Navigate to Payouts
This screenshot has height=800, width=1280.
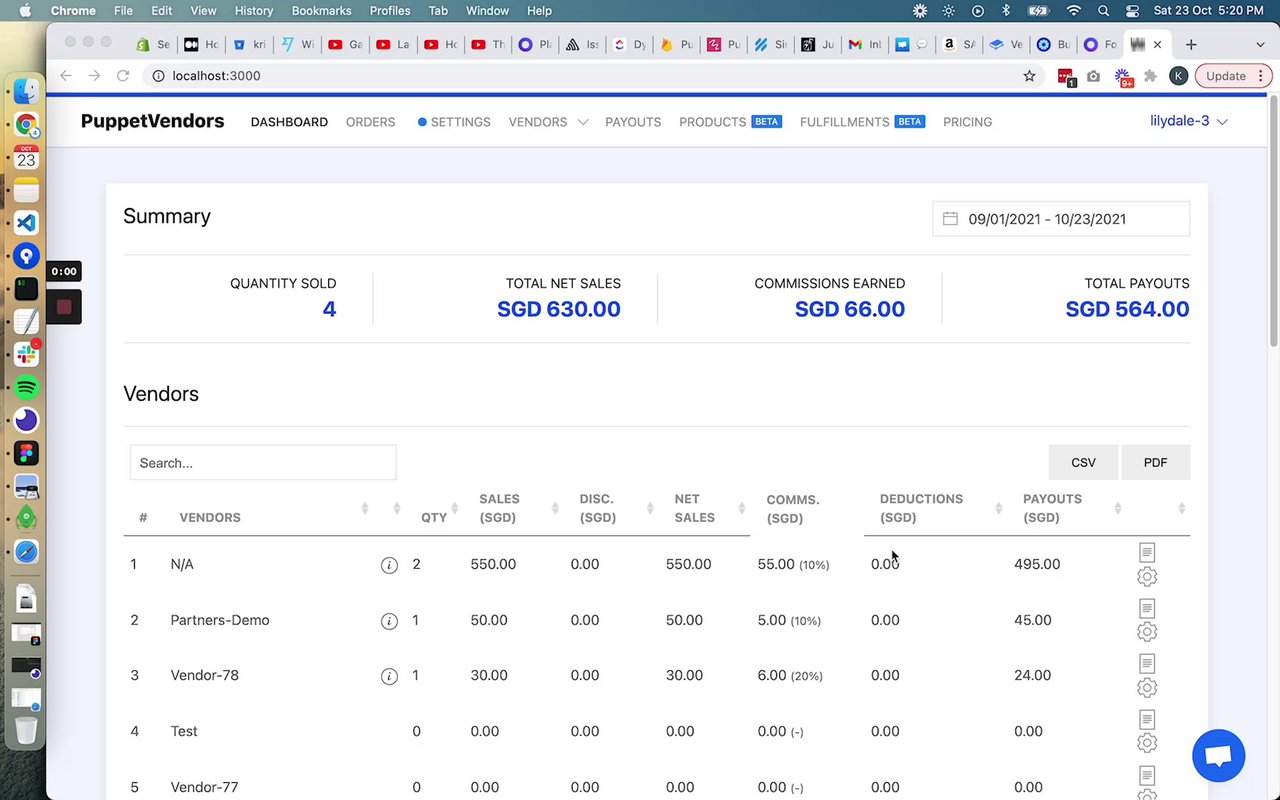(x=633, y=122)
